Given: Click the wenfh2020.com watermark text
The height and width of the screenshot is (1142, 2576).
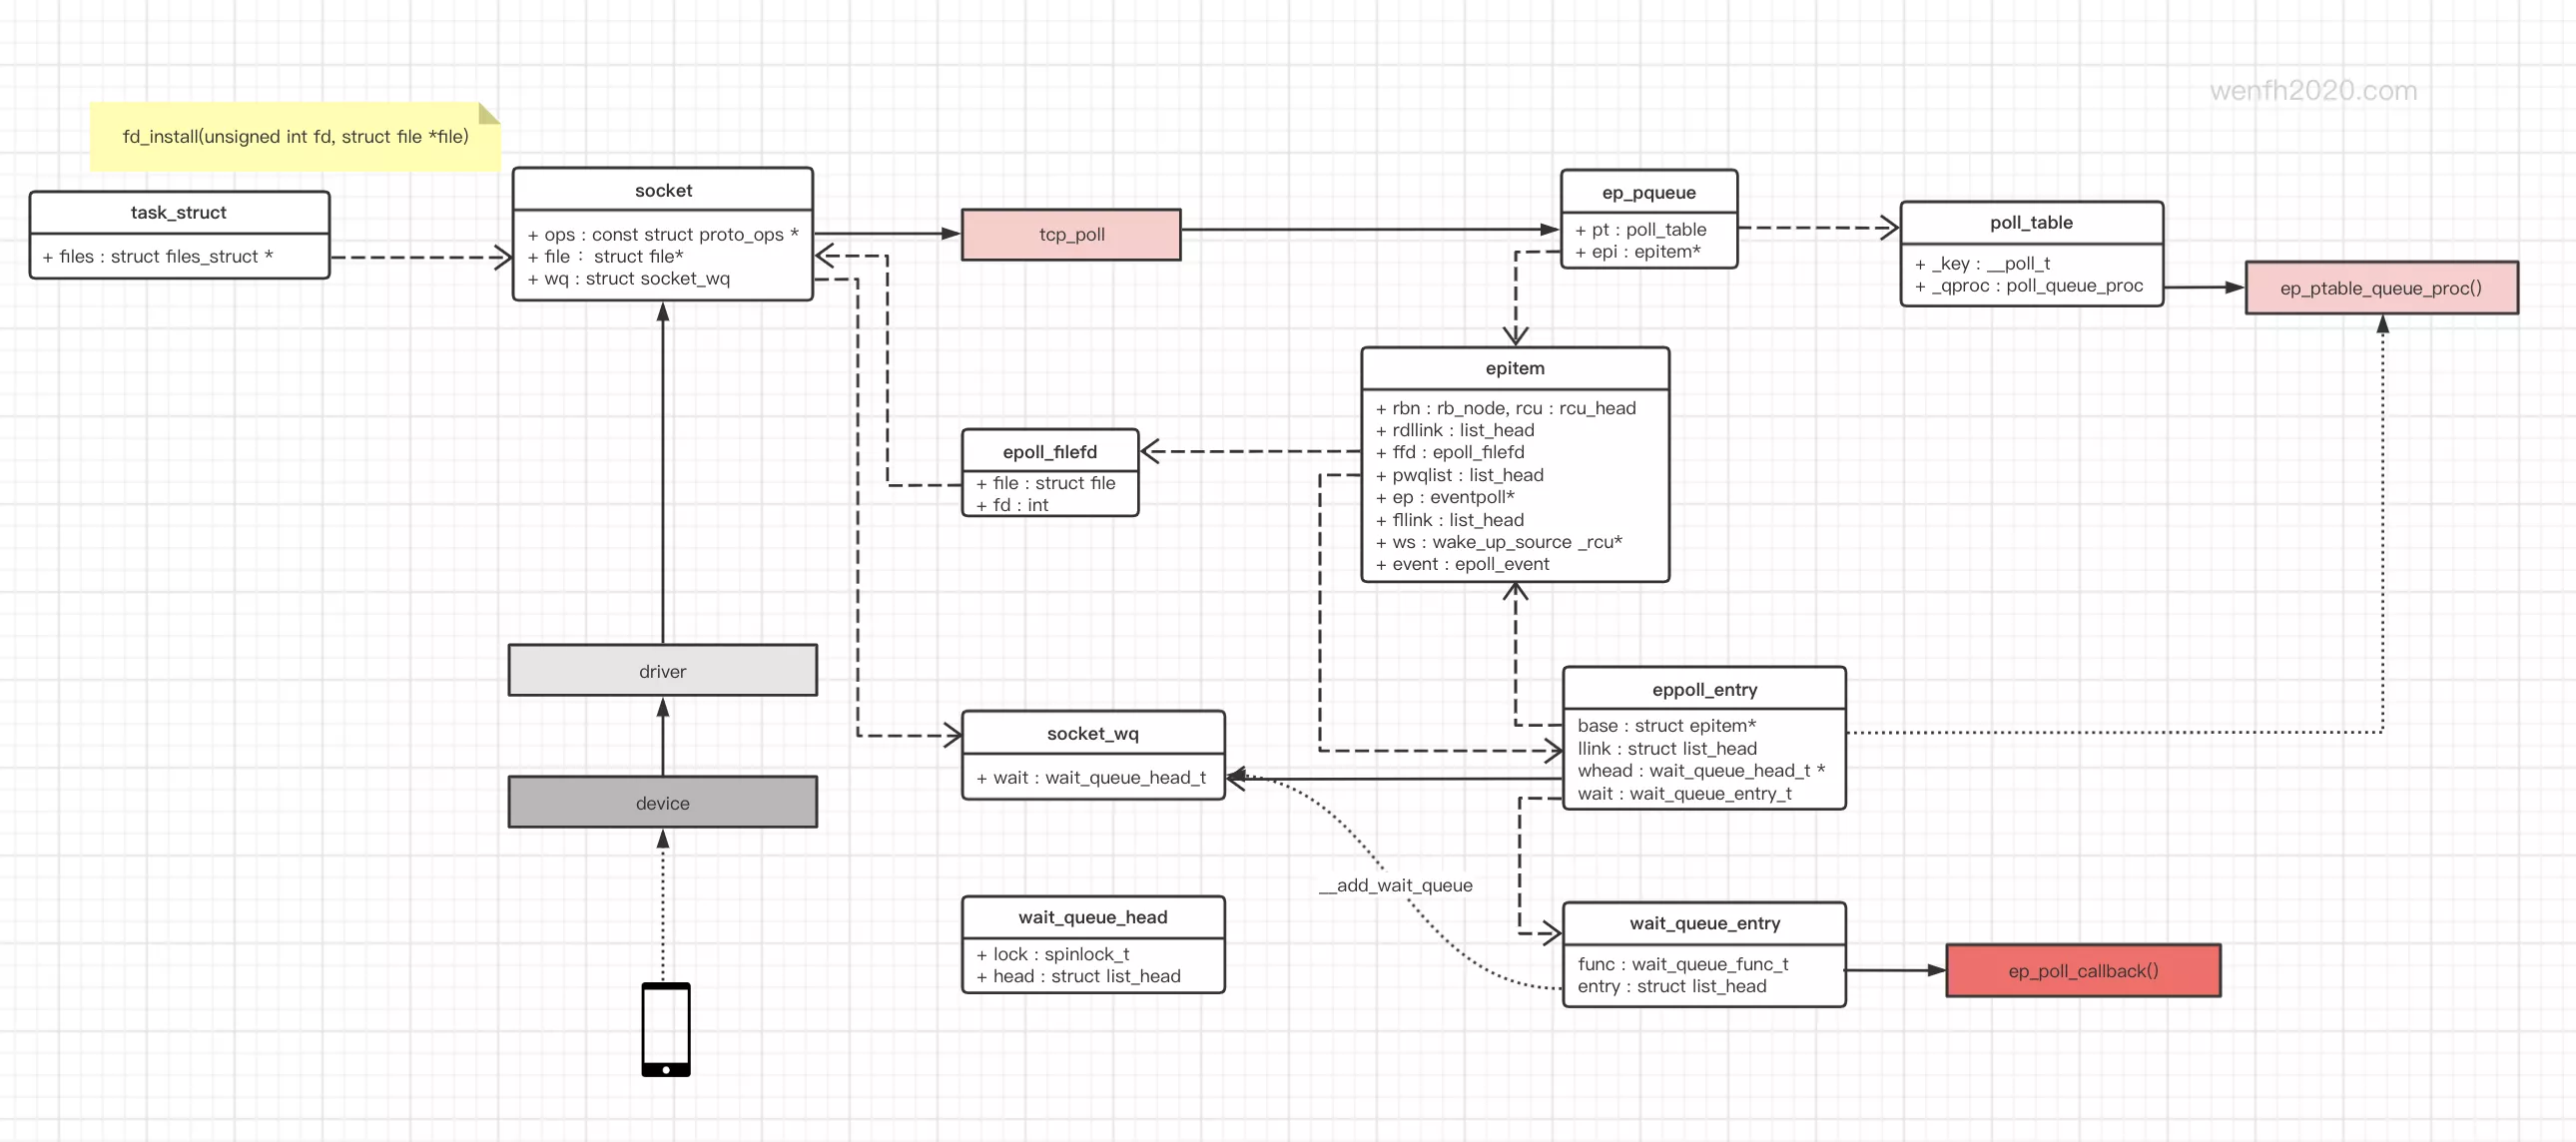Looking at the screenshot, I should (2313, 91).
